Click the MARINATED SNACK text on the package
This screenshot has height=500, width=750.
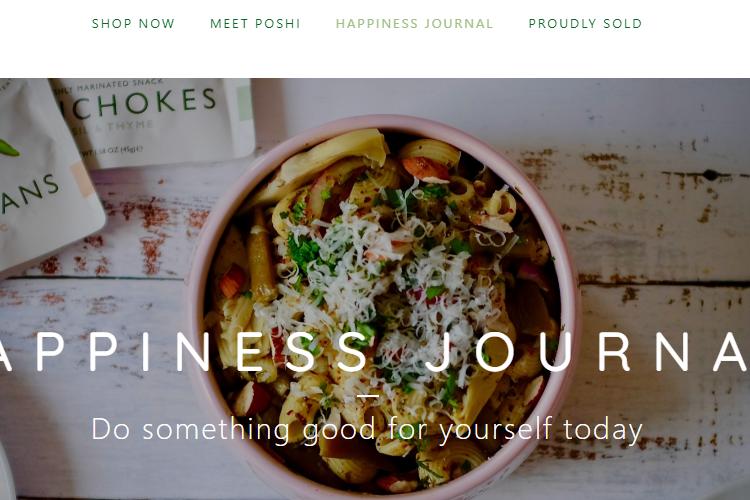click(120, 86)
